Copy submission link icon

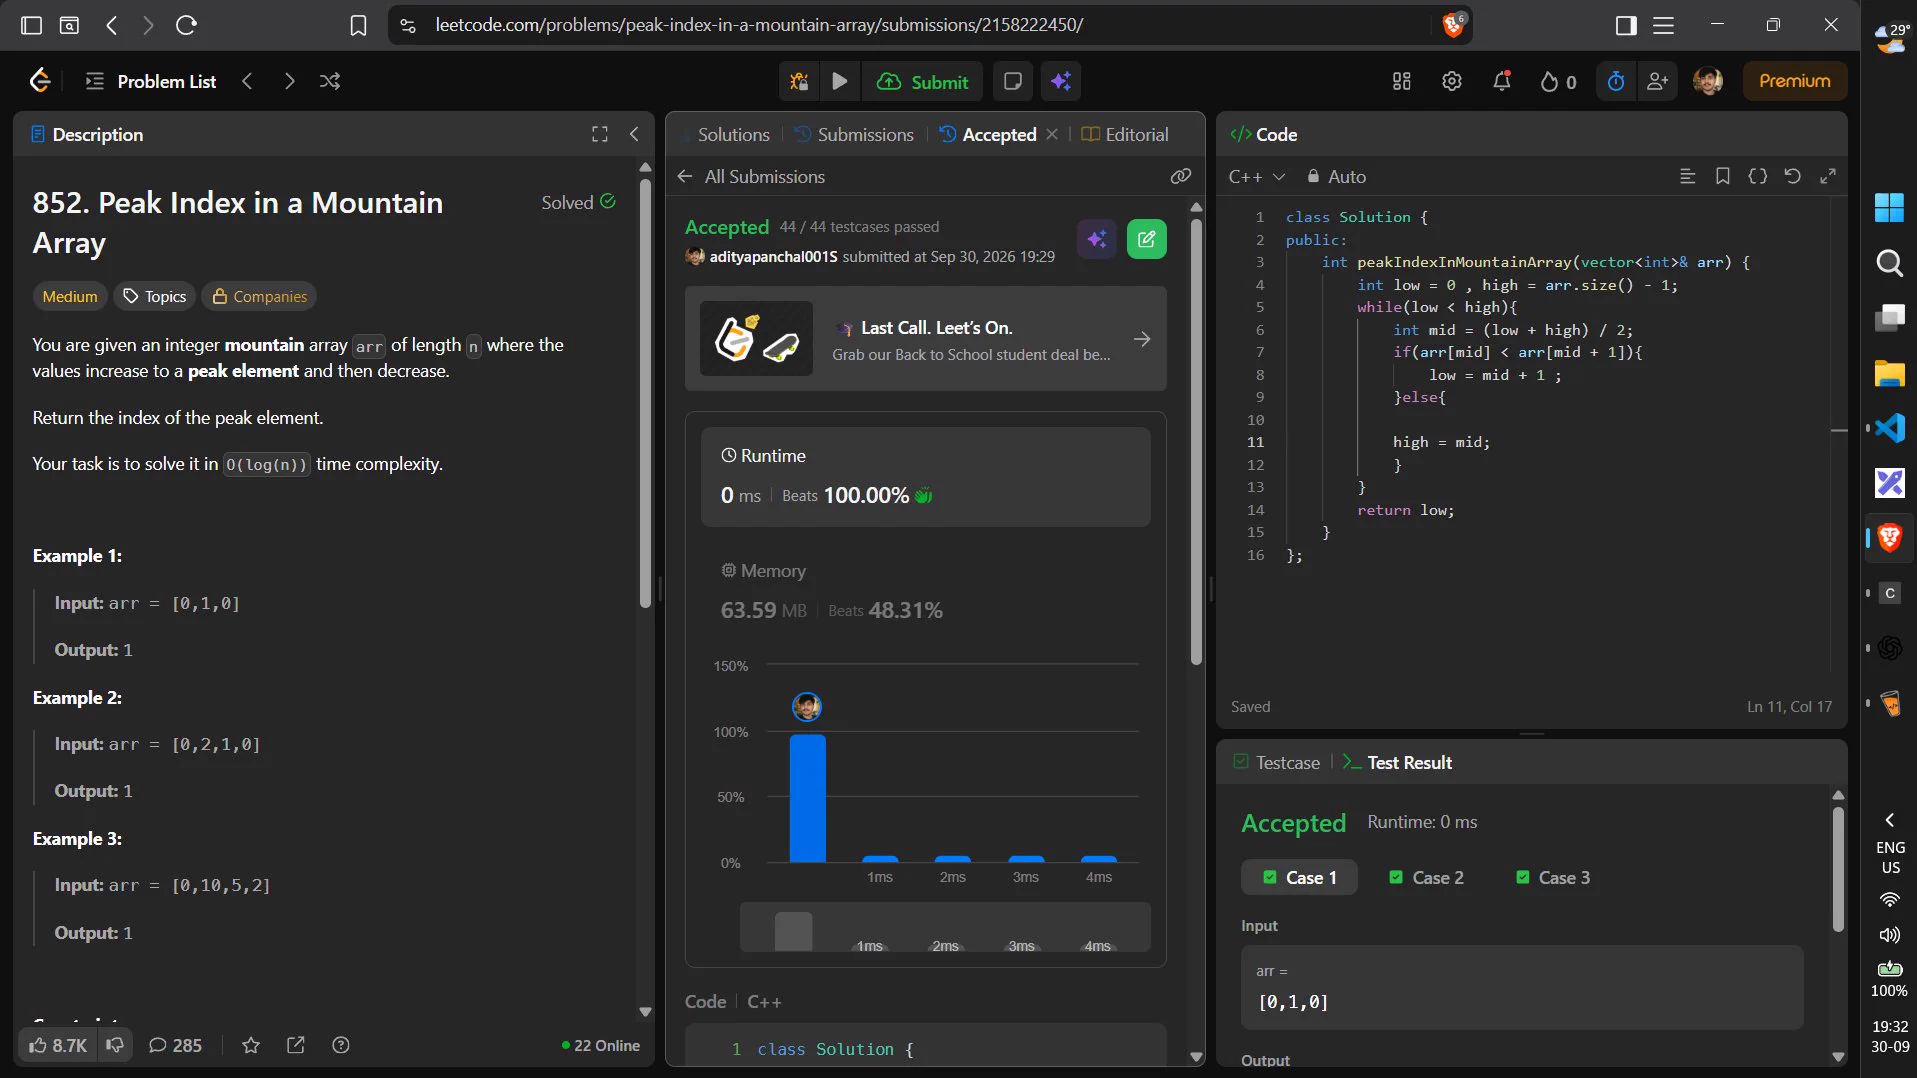click(x=1181, y=176)
